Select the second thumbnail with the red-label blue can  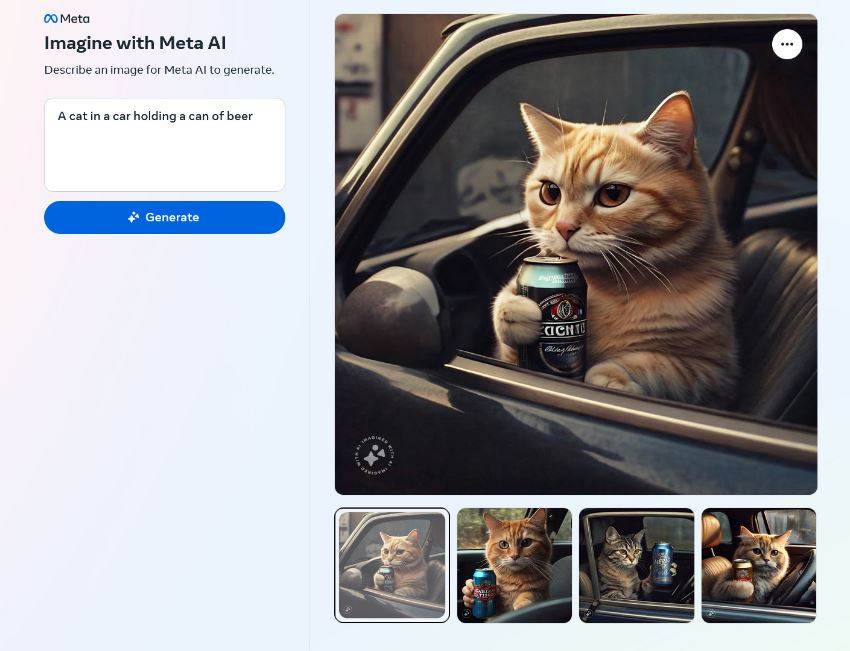[514, 565]
